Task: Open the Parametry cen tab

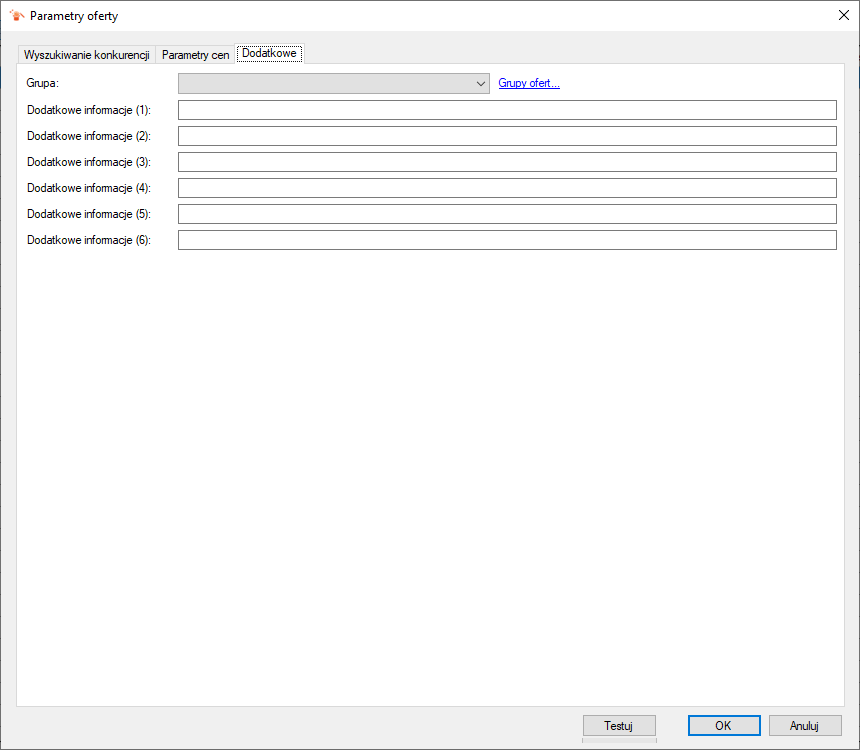Action: tap(195, 55)
